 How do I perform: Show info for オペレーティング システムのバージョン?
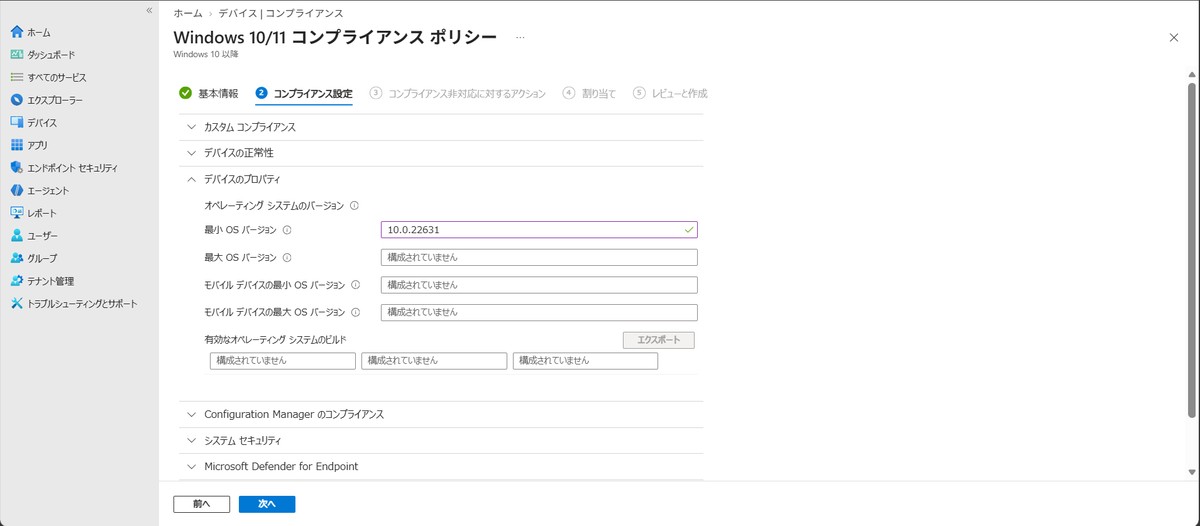point(354,205)
